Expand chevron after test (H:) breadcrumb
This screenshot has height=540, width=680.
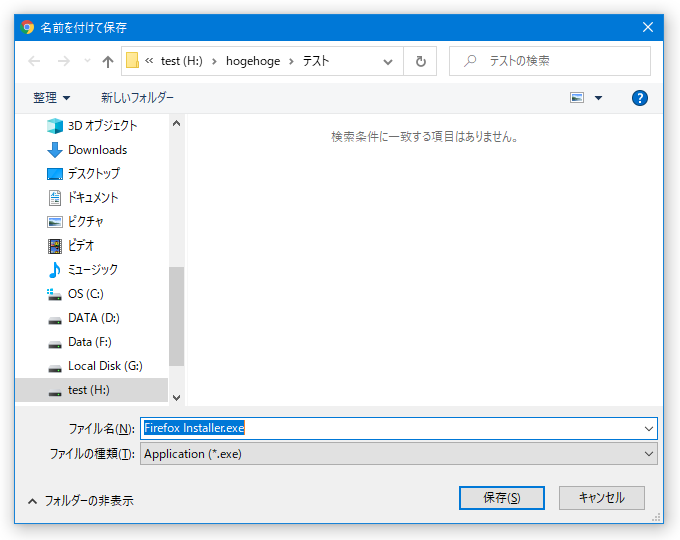coord(214,62)
